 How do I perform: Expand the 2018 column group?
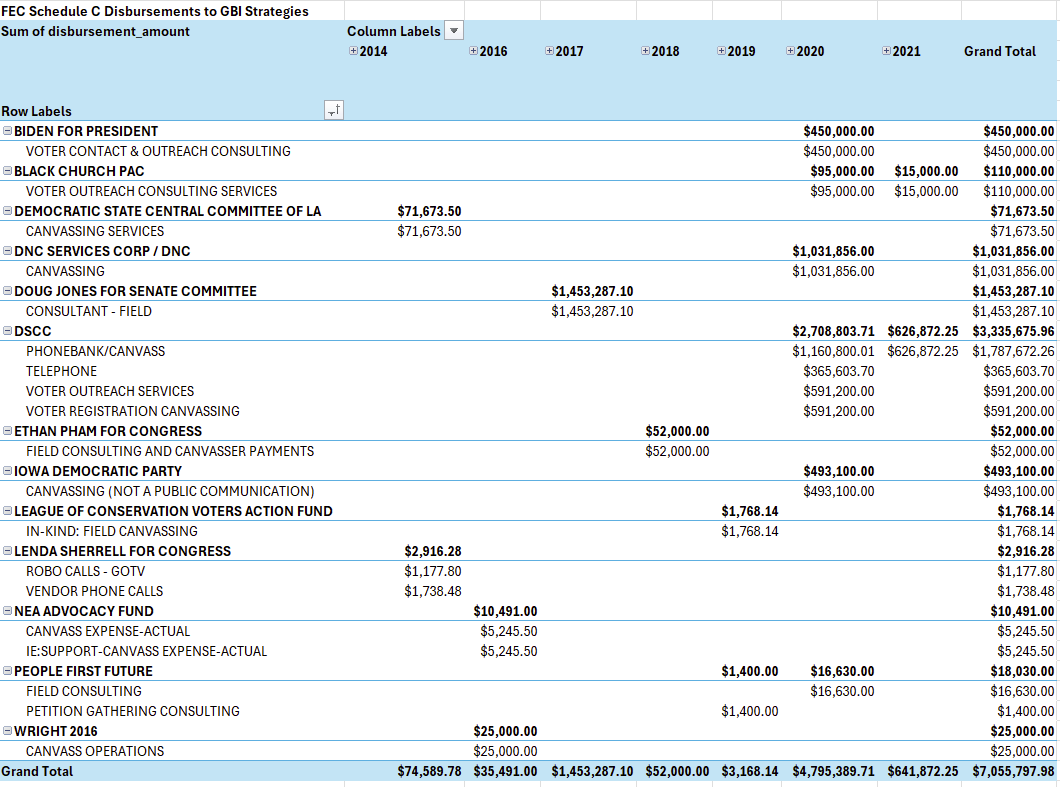click(x=645, y=51)
